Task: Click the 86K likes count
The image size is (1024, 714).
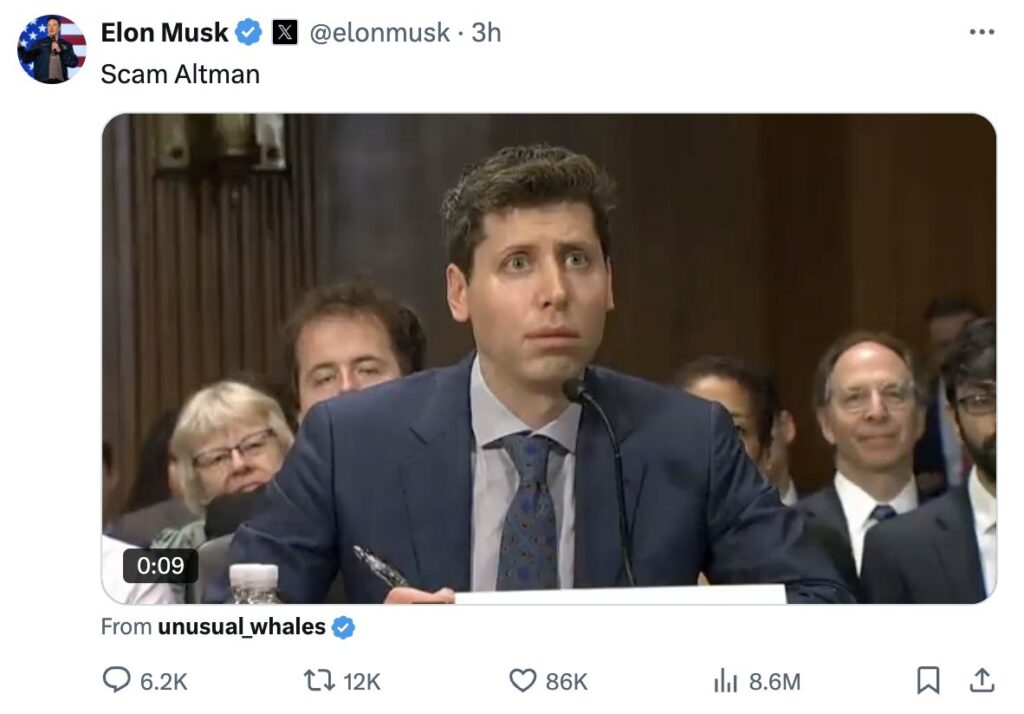Action: tap(567, 681)
